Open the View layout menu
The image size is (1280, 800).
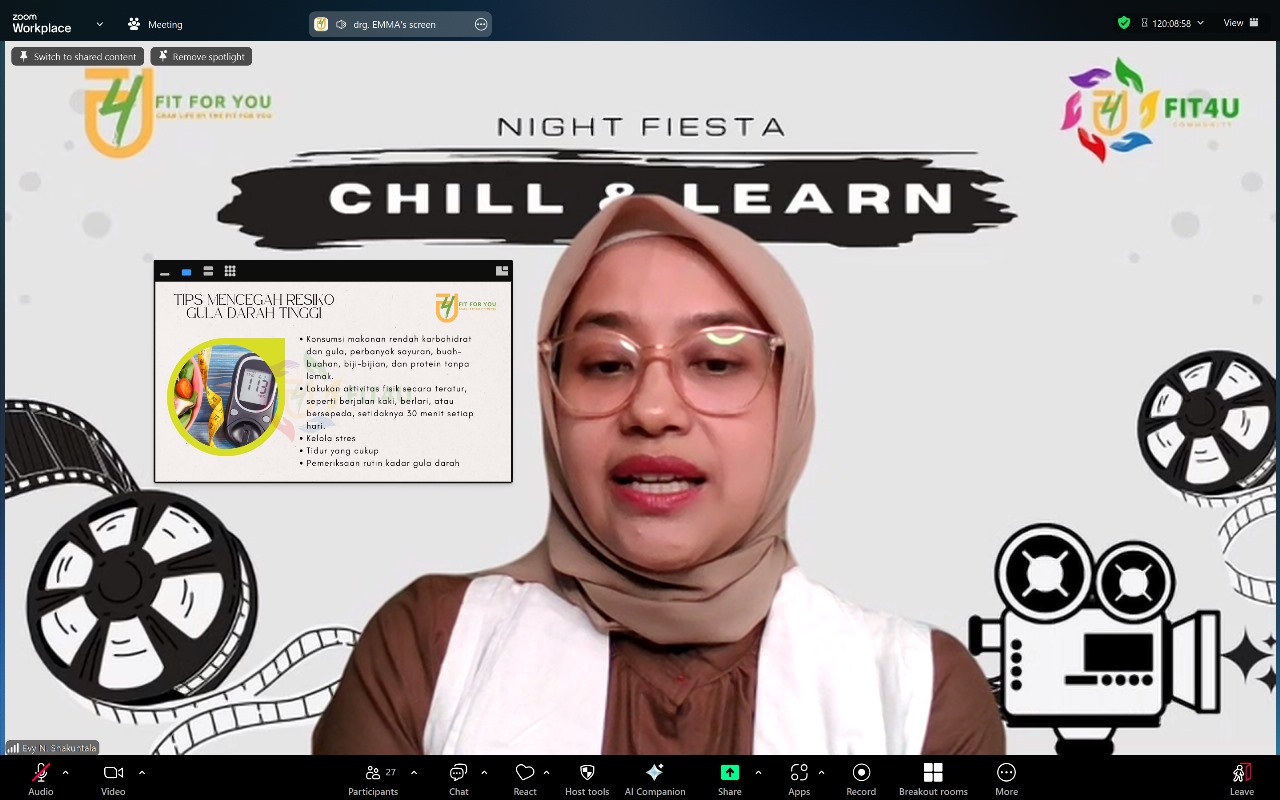1238,23
